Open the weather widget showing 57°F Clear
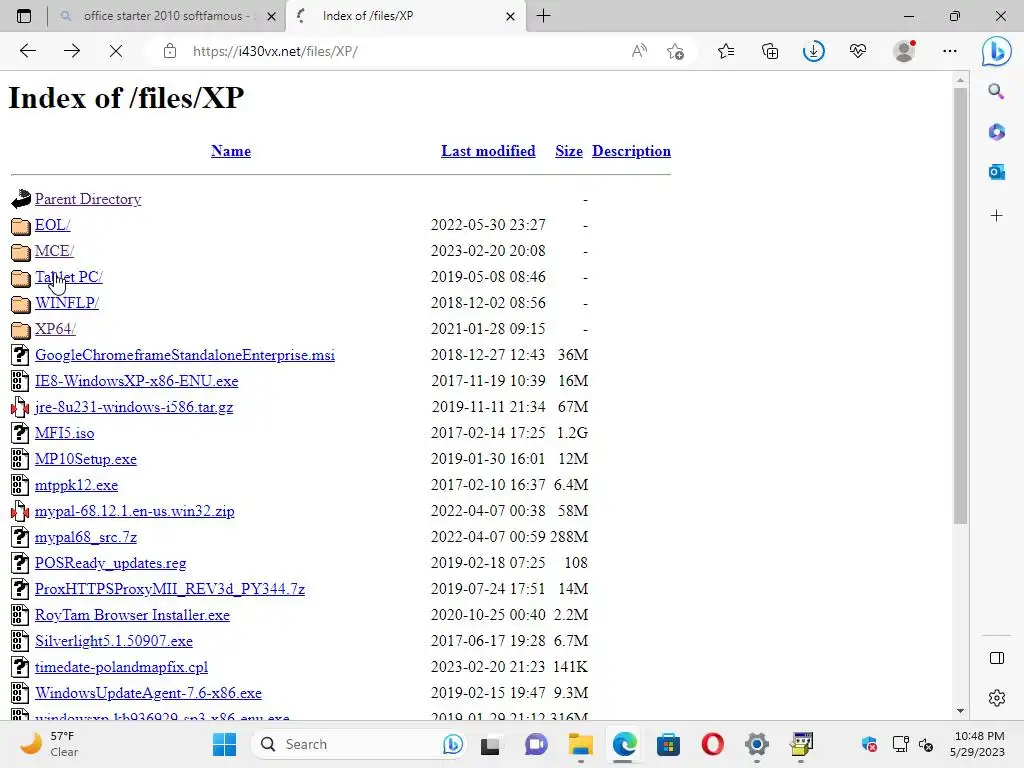 pos(48,744)
